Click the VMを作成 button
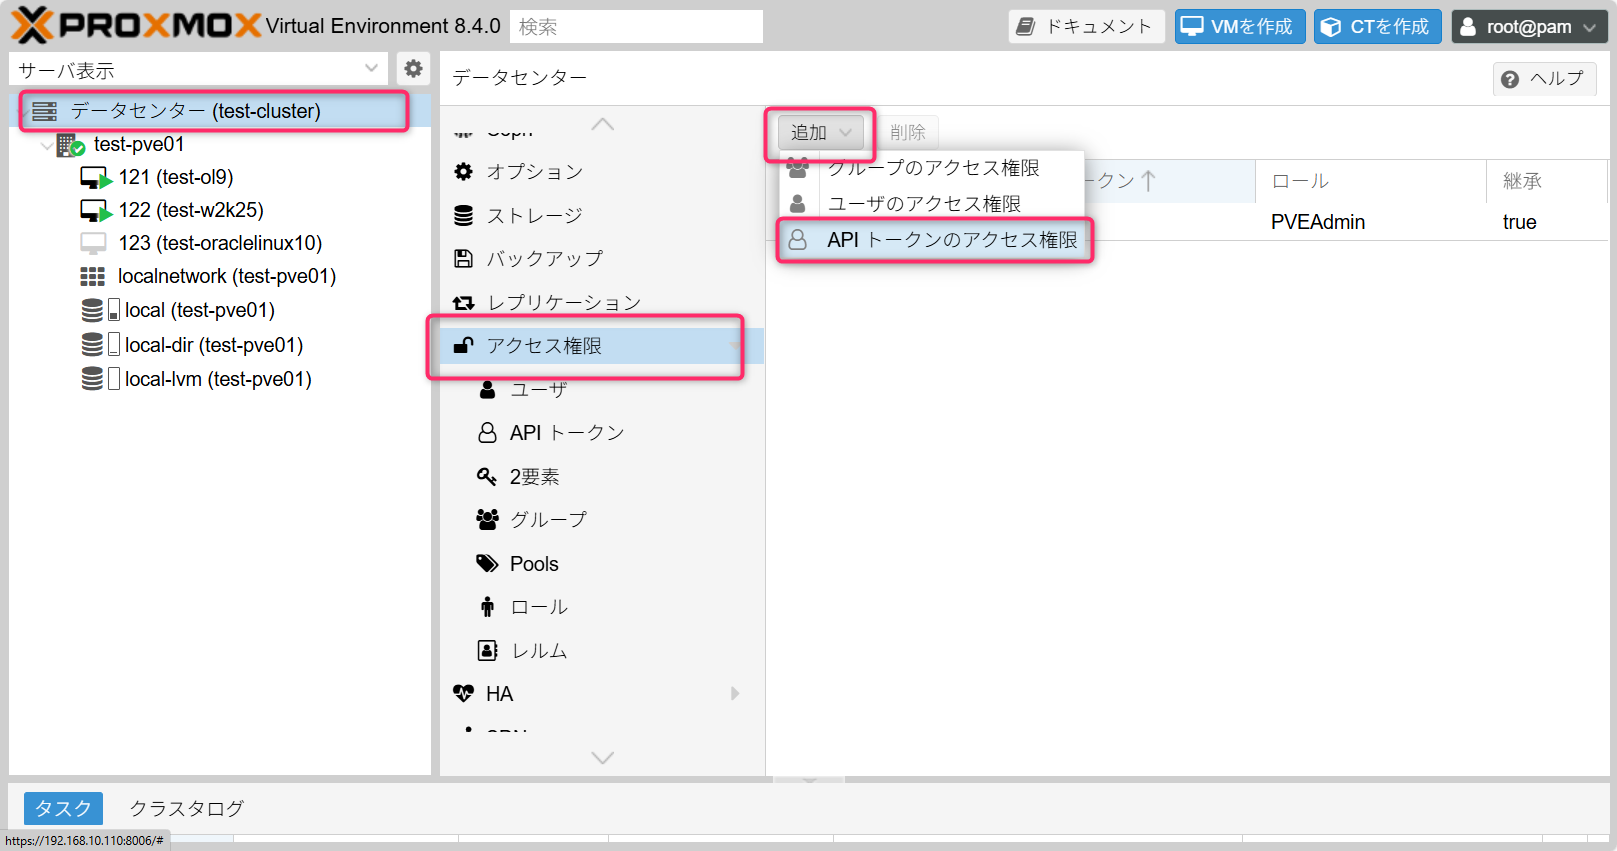Viewport: 1617px width, 851px height. [1240, 27]
